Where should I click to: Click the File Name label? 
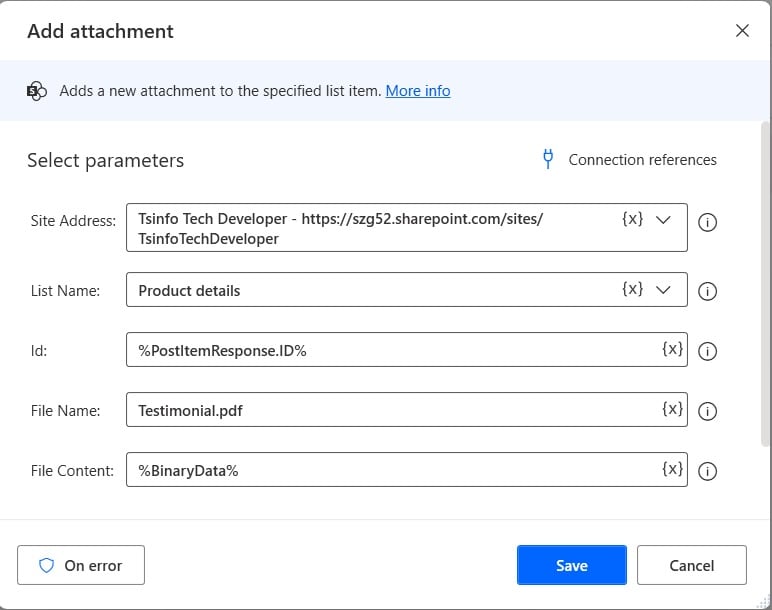[65, 411]
